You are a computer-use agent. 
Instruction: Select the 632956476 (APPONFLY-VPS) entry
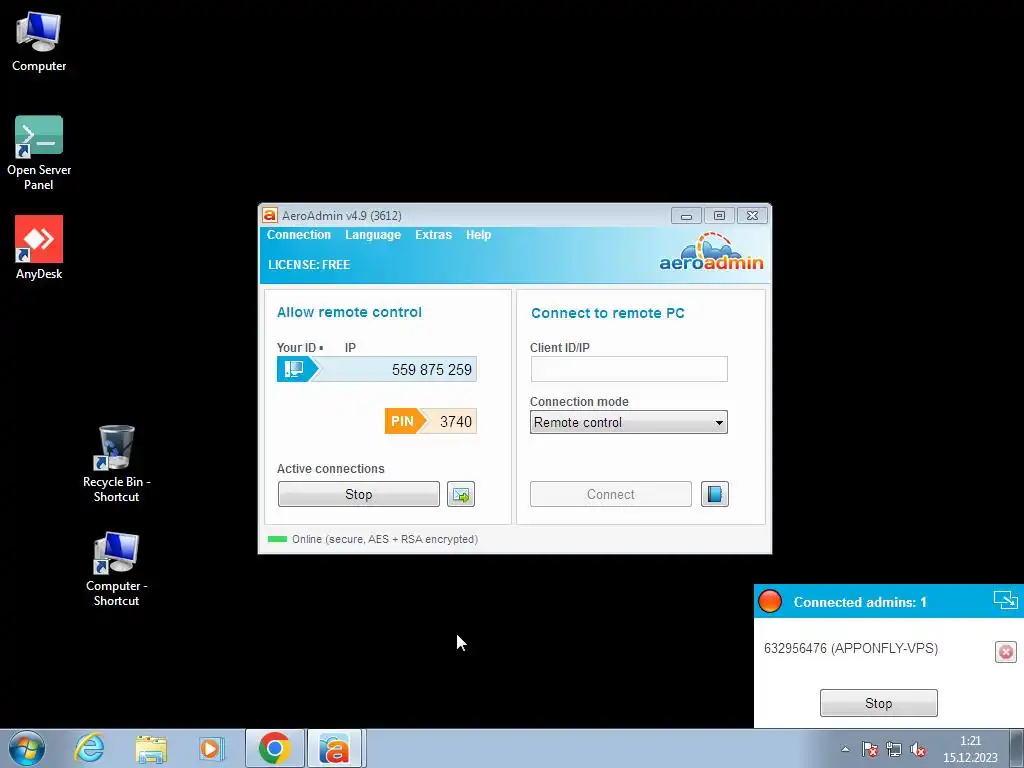click(850, 648)
